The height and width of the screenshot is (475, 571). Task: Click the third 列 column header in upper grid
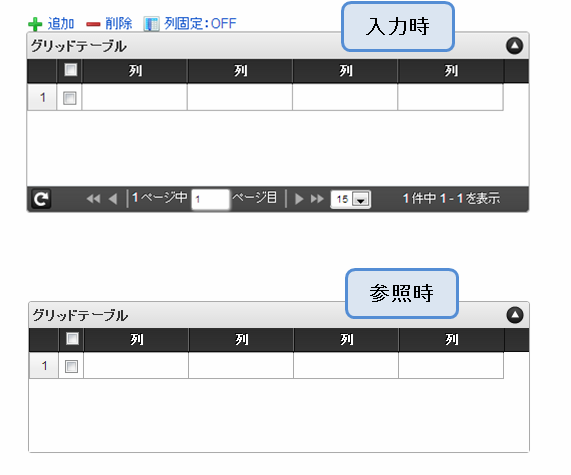(345, 71)
